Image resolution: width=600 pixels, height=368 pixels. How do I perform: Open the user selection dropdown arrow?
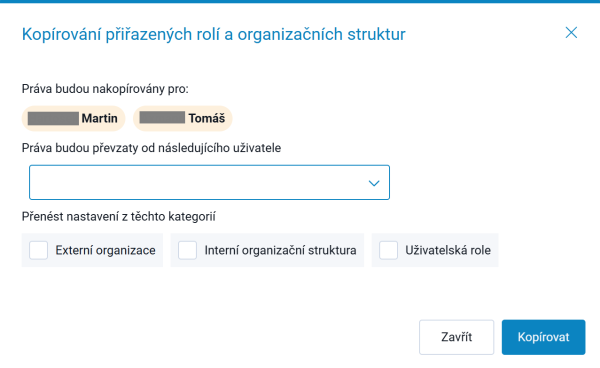pos(374,183)
